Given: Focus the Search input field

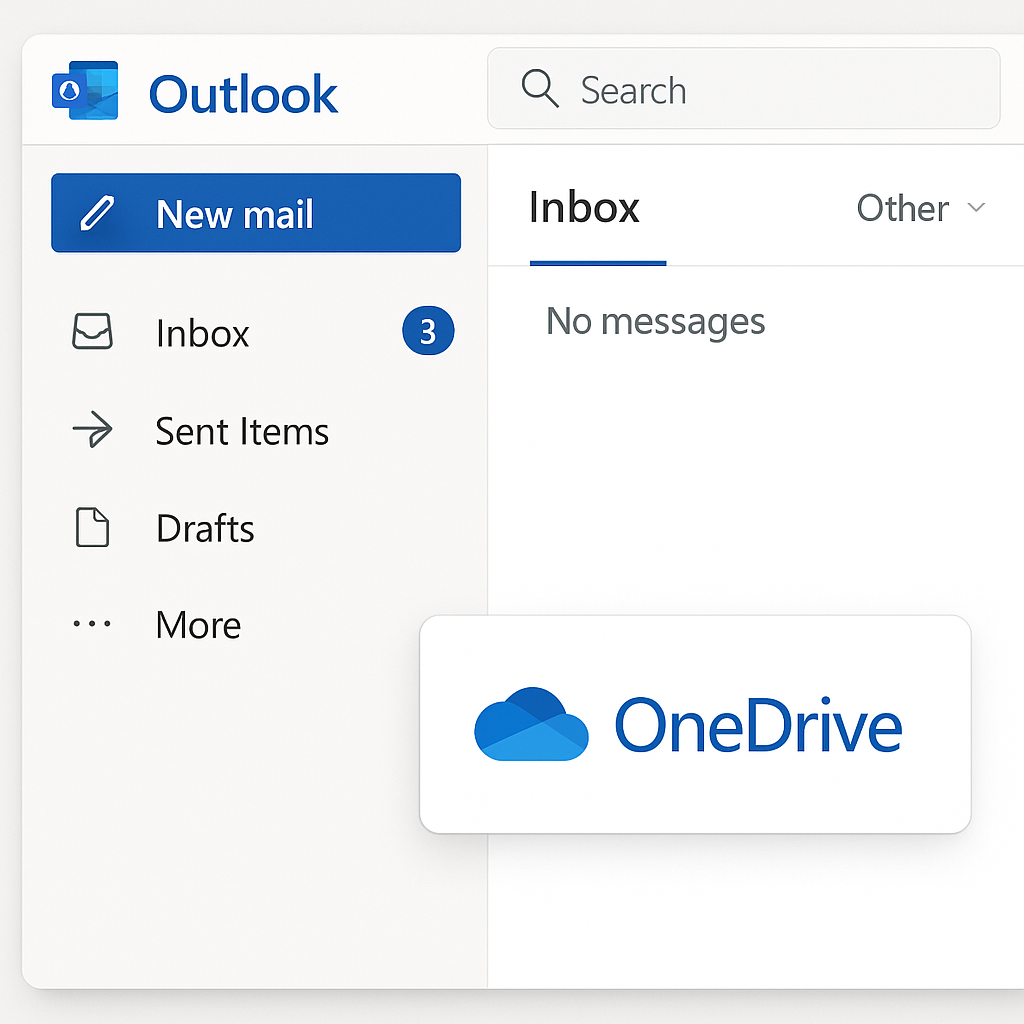Looking at the screenshot, I should 744,88.
